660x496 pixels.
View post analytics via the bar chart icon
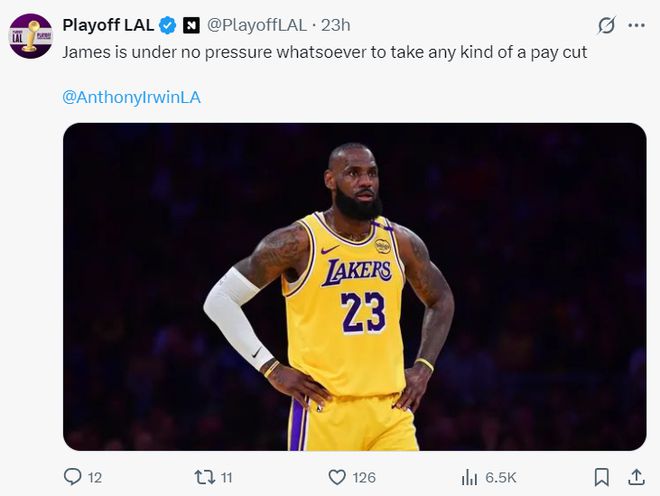(x=468, y=477)
